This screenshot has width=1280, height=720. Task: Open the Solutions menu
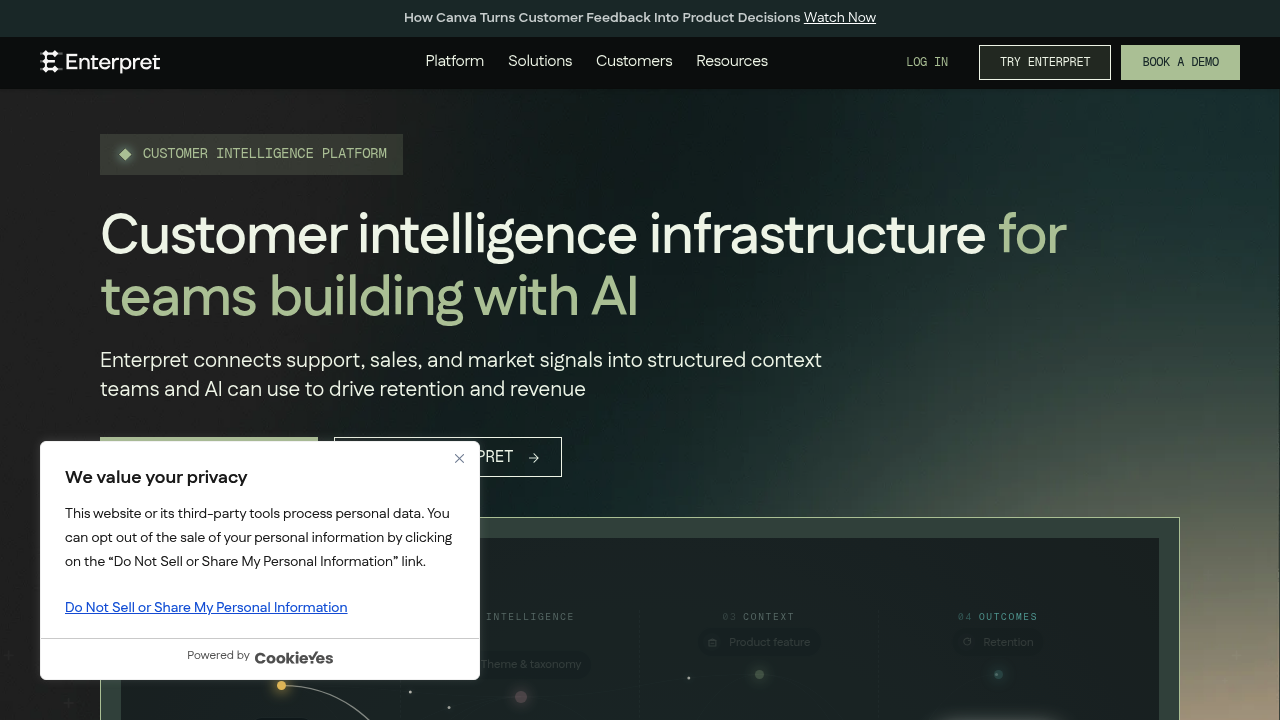tap(540, 61)
